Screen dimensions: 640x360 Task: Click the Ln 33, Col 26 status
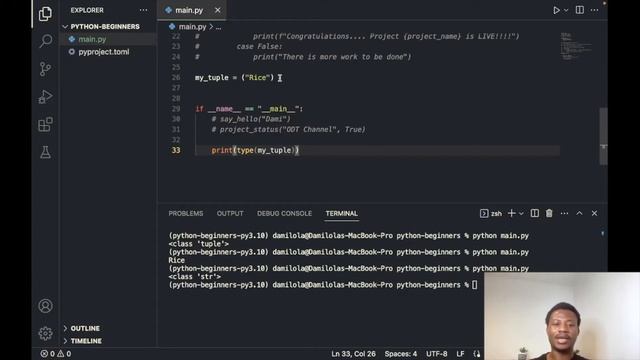[x=353, y=354]
